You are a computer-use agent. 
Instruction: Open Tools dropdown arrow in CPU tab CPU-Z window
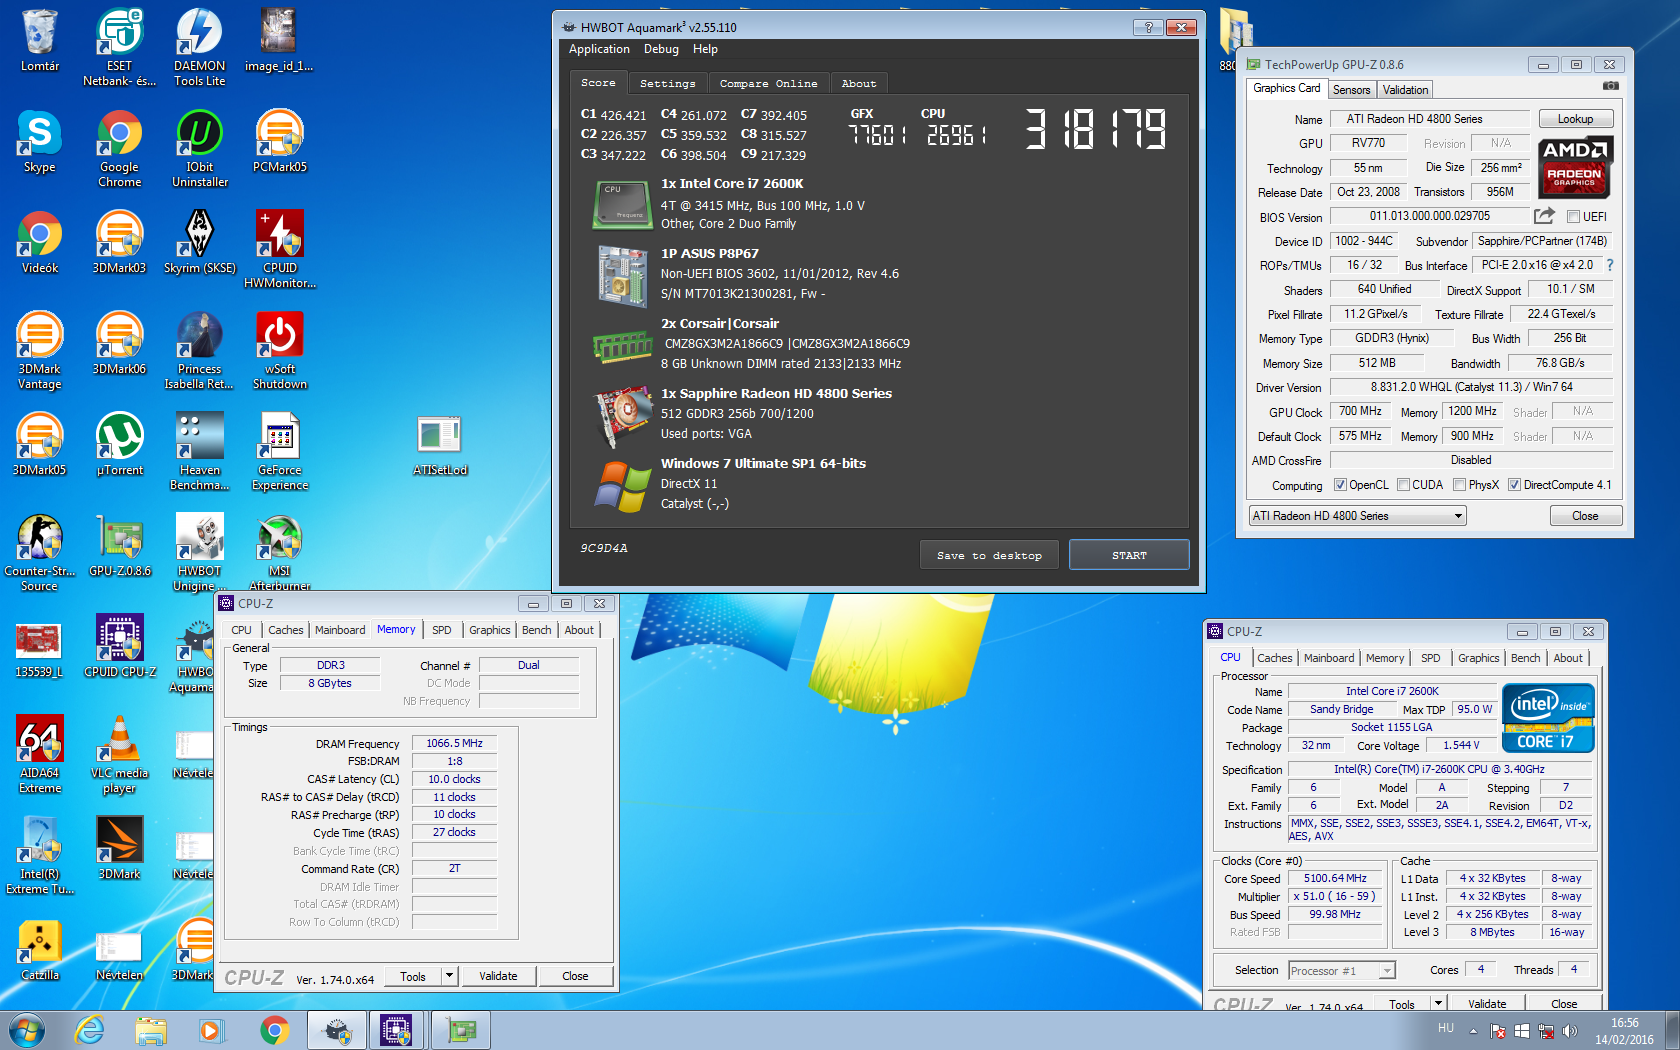1438,1004
